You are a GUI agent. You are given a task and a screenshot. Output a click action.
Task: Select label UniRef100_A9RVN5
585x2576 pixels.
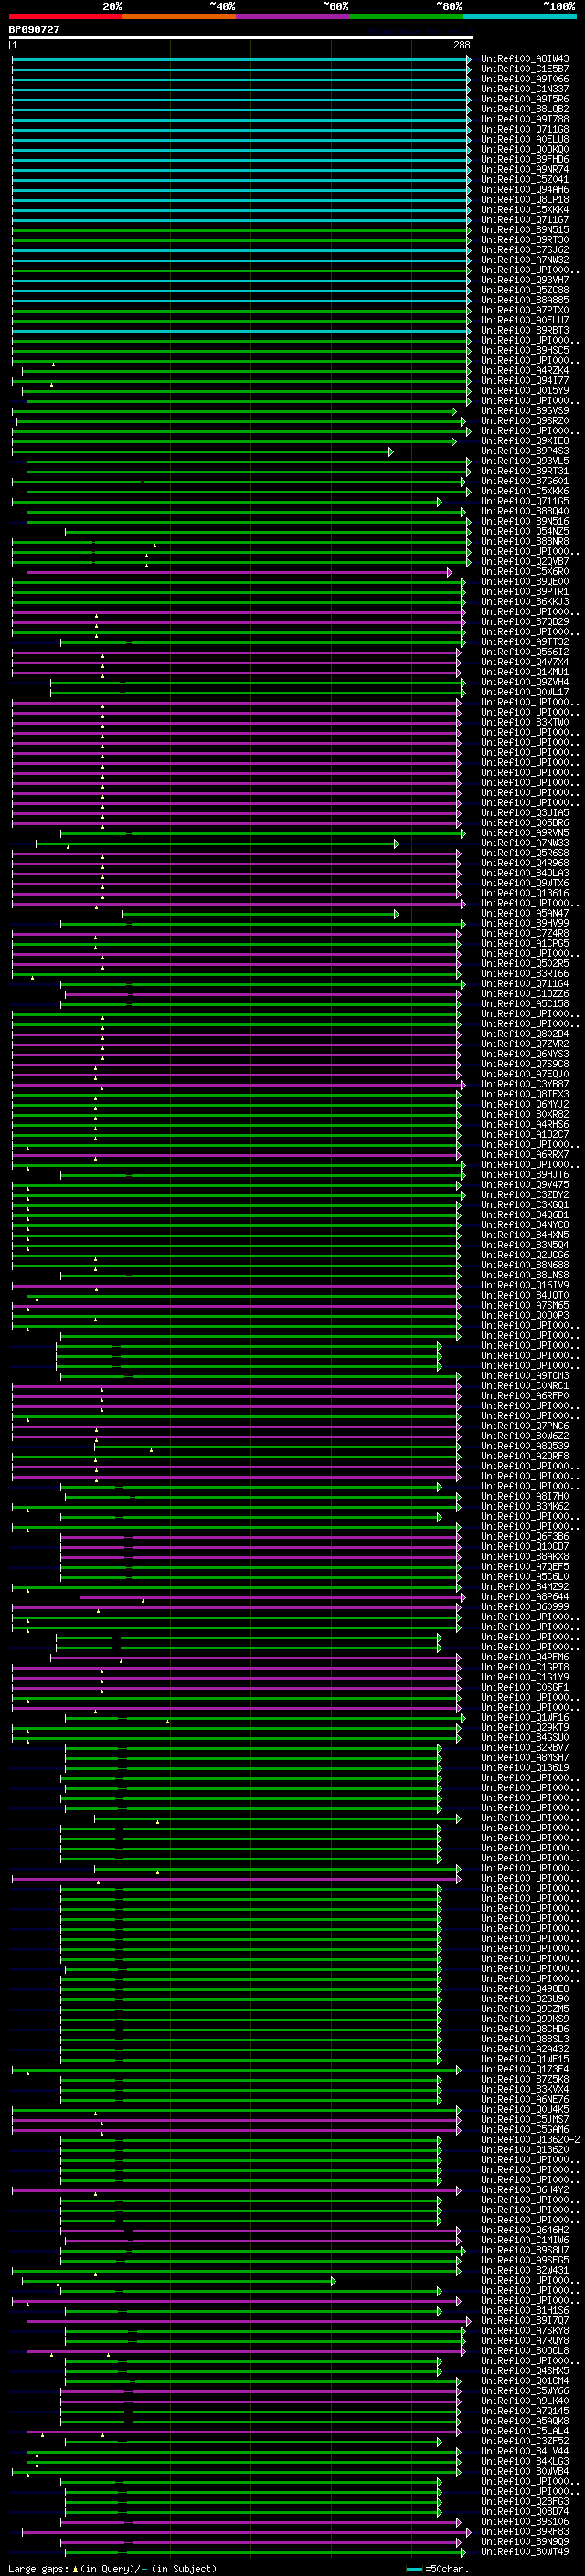524,833
